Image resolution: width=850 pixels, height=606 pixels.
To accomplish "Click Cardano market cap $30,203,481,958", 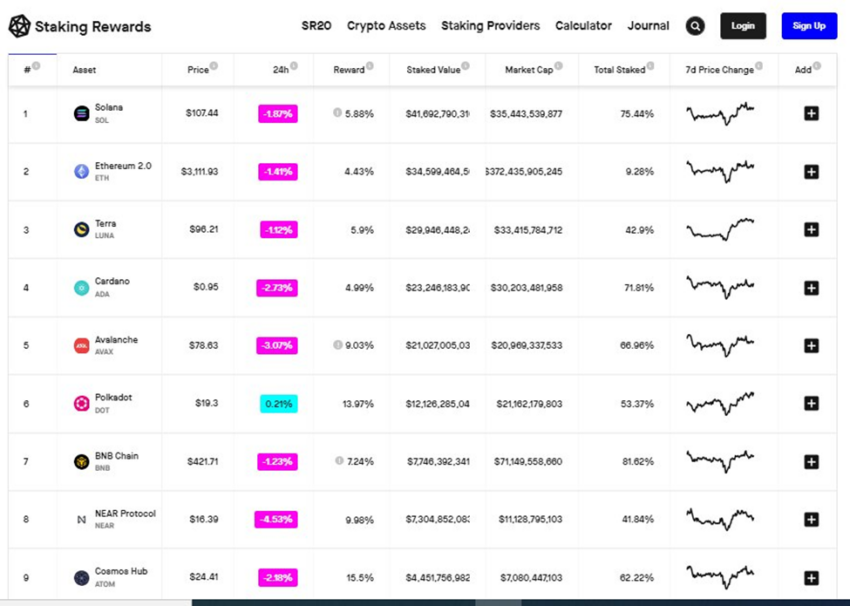I will 526,288.
